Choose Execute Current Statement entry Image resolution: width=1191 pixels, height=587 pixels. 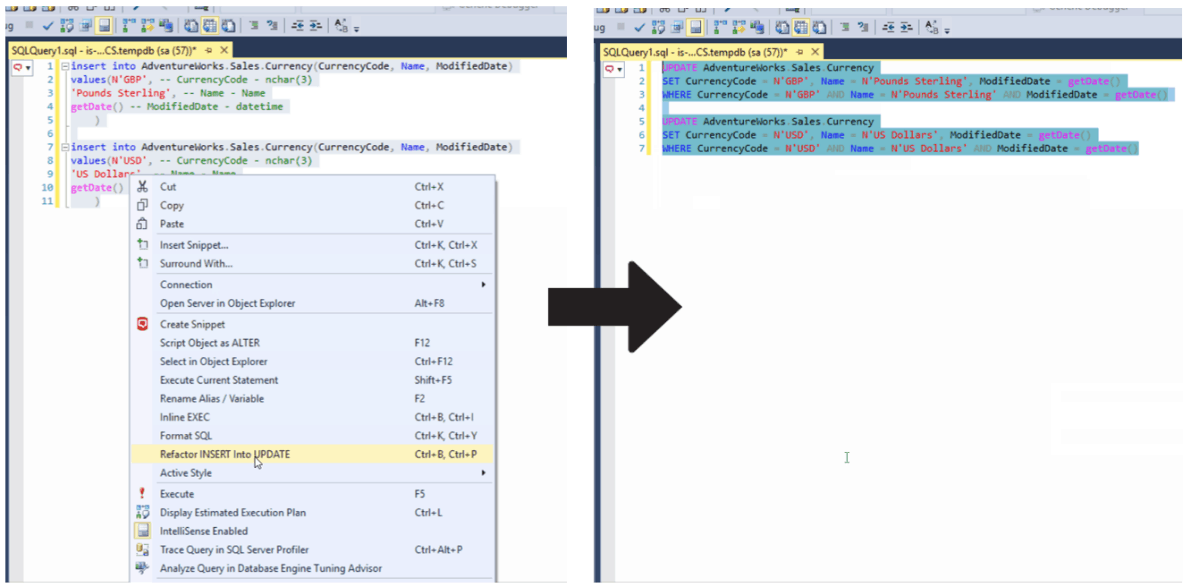(312, 380)
